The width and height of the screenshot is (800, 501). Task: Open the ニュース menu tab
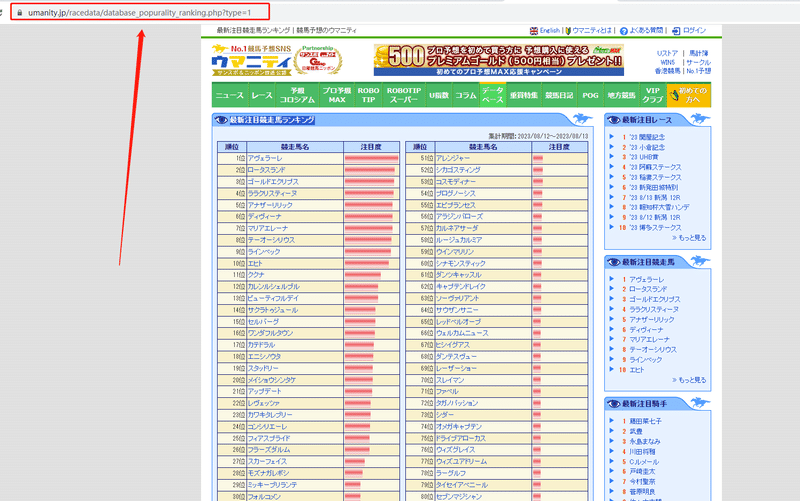[230, 95]
